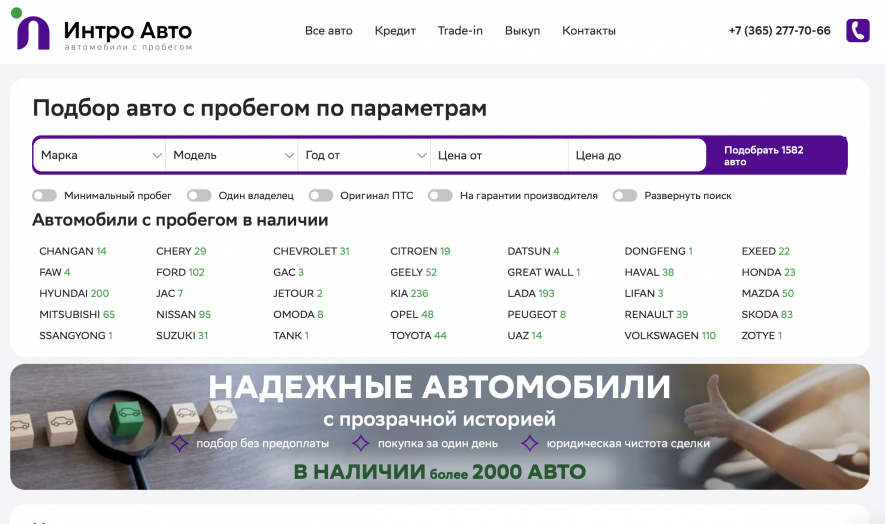Click into the Цена до field
Screen dimensions: 885x524
coord(637,155)
